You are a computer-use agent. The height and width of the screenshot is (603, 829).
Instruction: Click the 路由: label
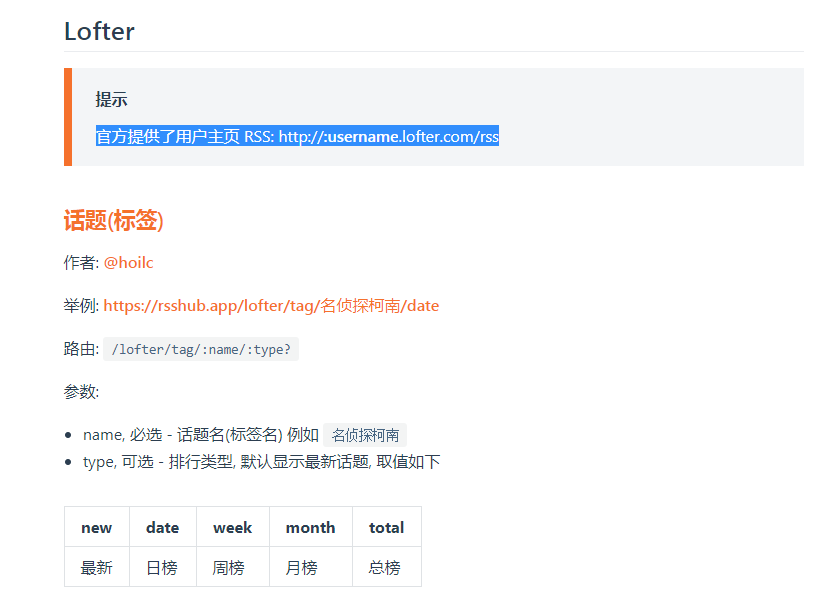(x=81, y=349)
